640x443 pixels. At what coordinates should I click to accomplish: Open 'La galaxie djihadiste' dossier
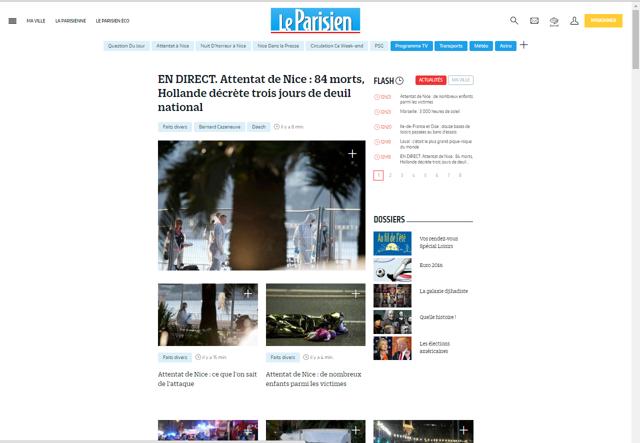pyautogui.click(x=444, y=292)
